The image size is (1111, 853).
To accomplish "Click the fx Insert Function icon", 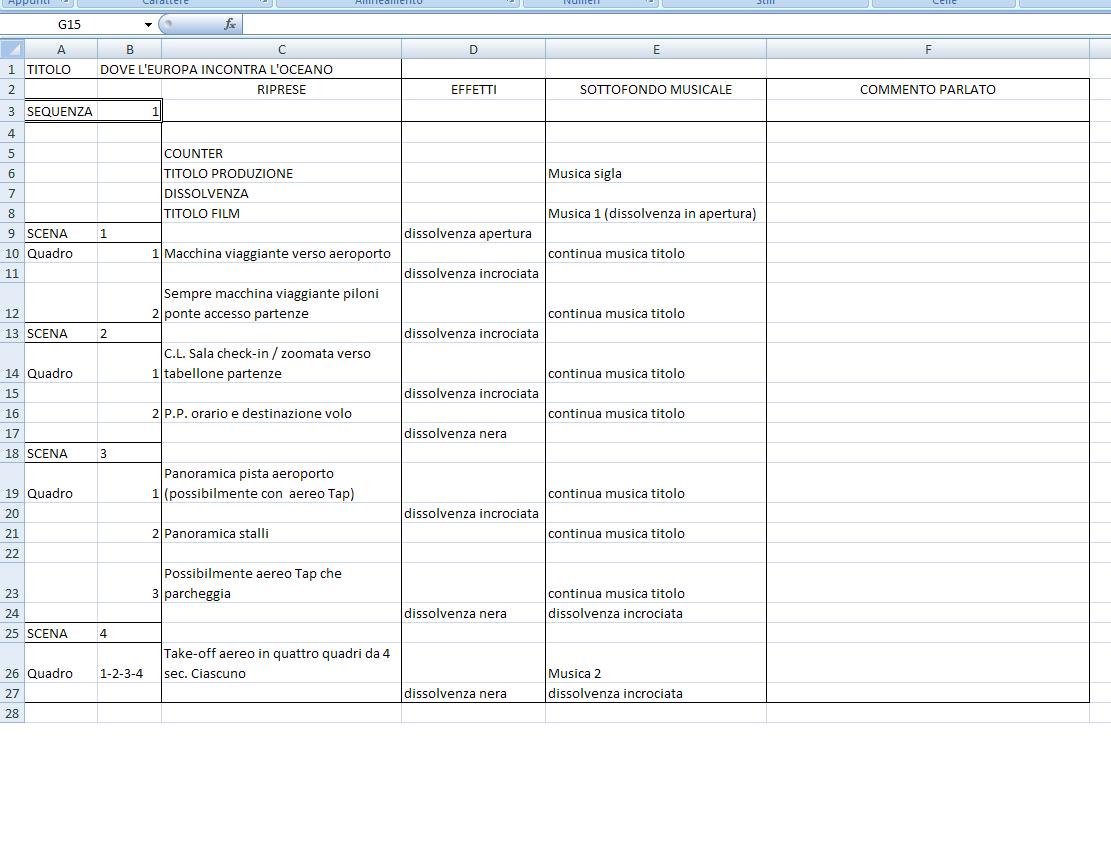I will 230,24.
